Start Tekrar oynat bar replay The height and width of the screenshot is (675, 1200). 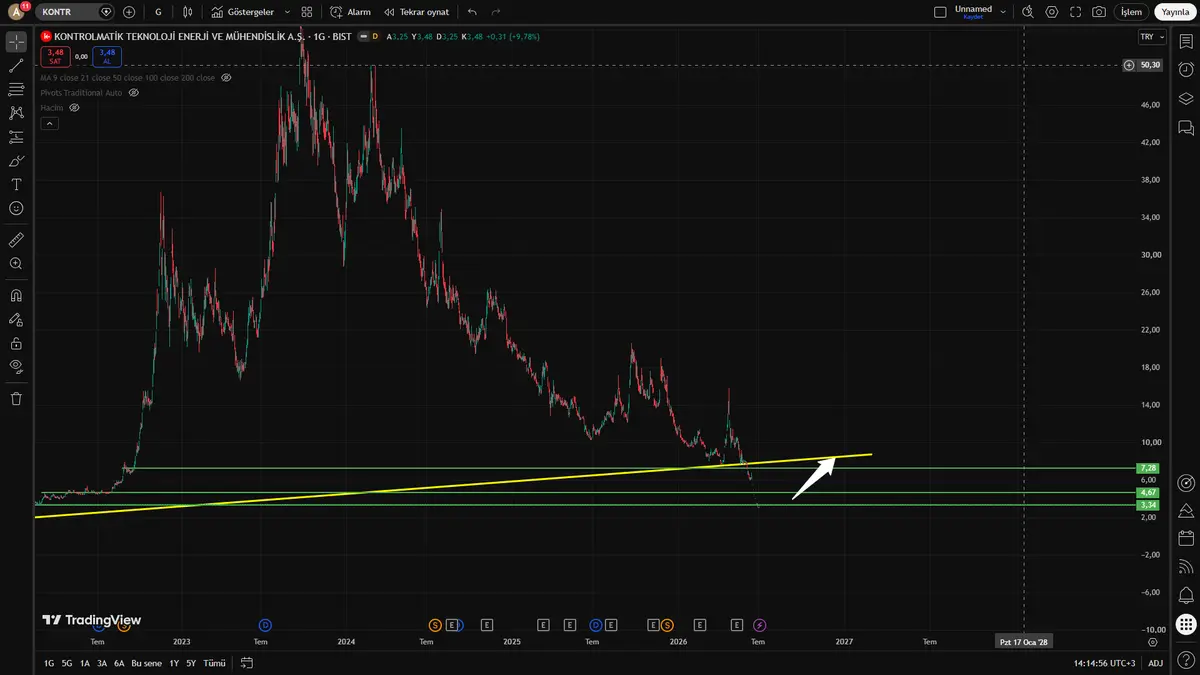(x=416, y=12)
